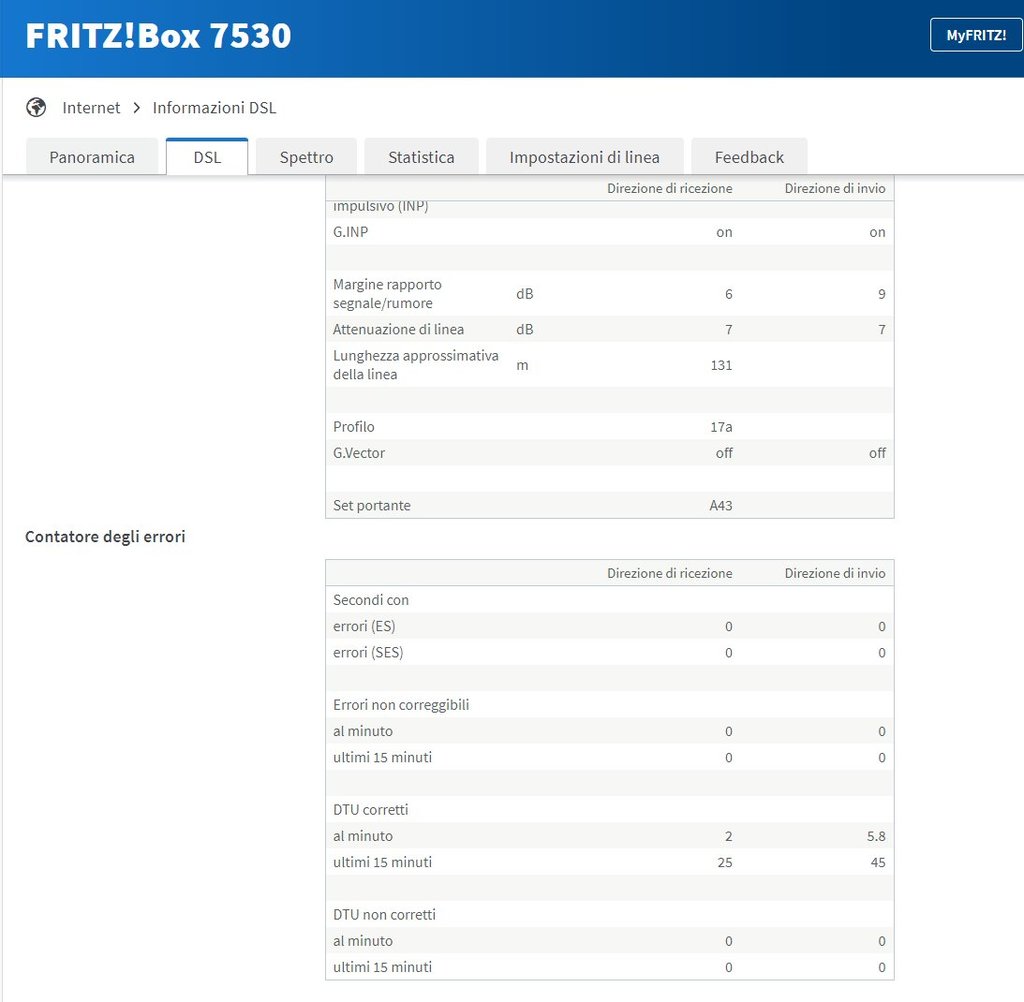This screenshot has height=1002, width=1024.
Task: Click the MyFRITZ! button
Action: point(976,35)
